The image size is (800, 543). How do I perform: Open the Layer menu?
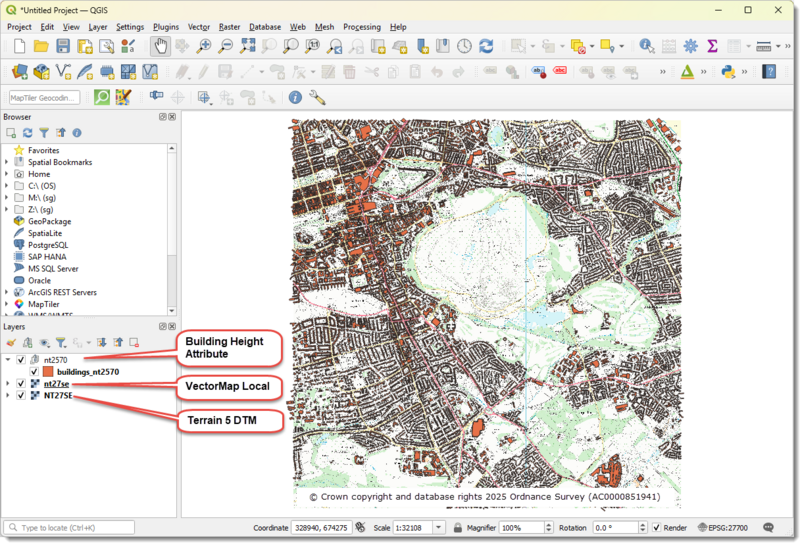click(x=97, y=27)
